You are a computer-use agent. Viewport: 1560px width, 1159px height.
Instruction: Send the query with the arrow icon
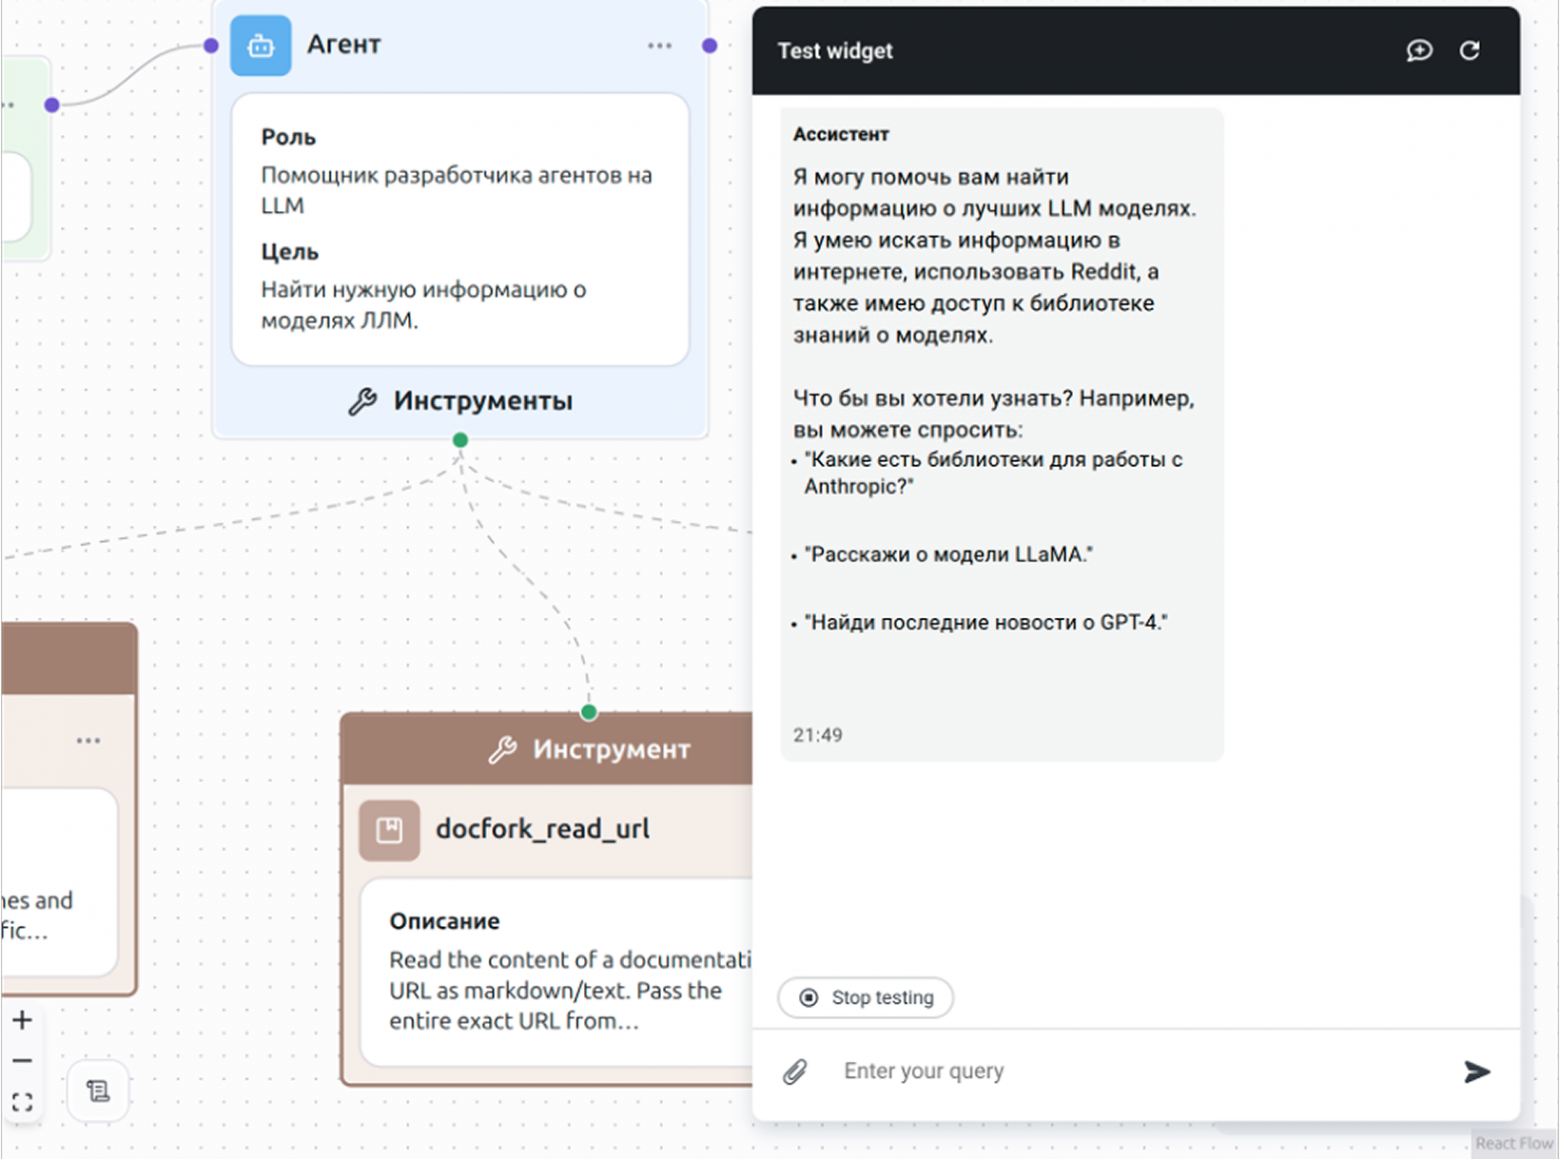coord(1477,1073)
